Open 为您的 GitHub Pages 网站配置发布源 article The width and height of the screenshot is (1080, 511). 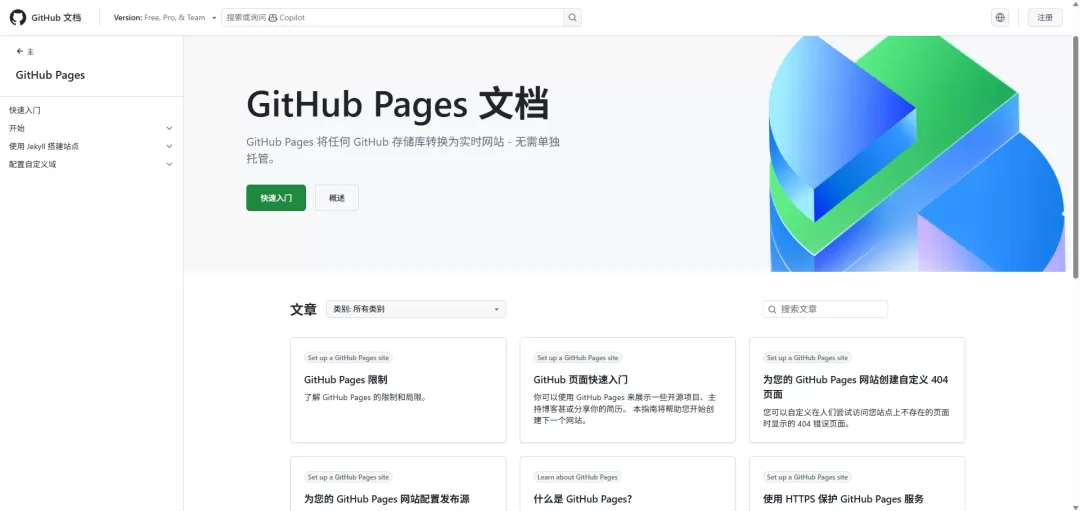[387, 499]
